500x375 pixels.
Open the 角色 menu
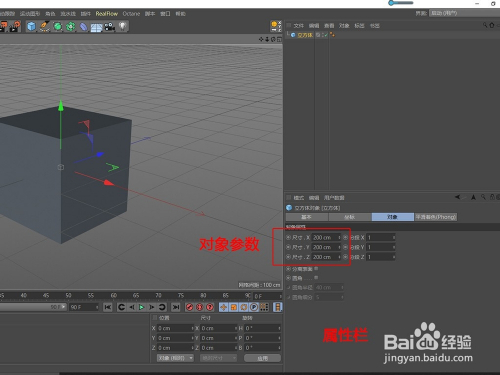coord(50,14)
